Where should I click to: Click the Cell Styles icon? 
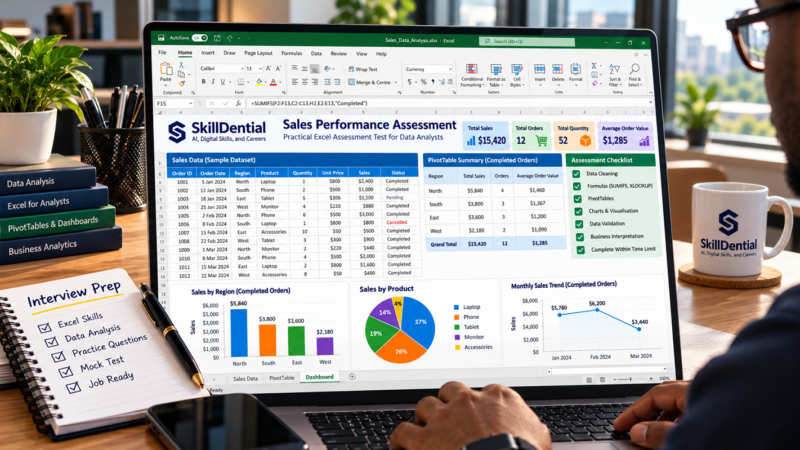517,69
